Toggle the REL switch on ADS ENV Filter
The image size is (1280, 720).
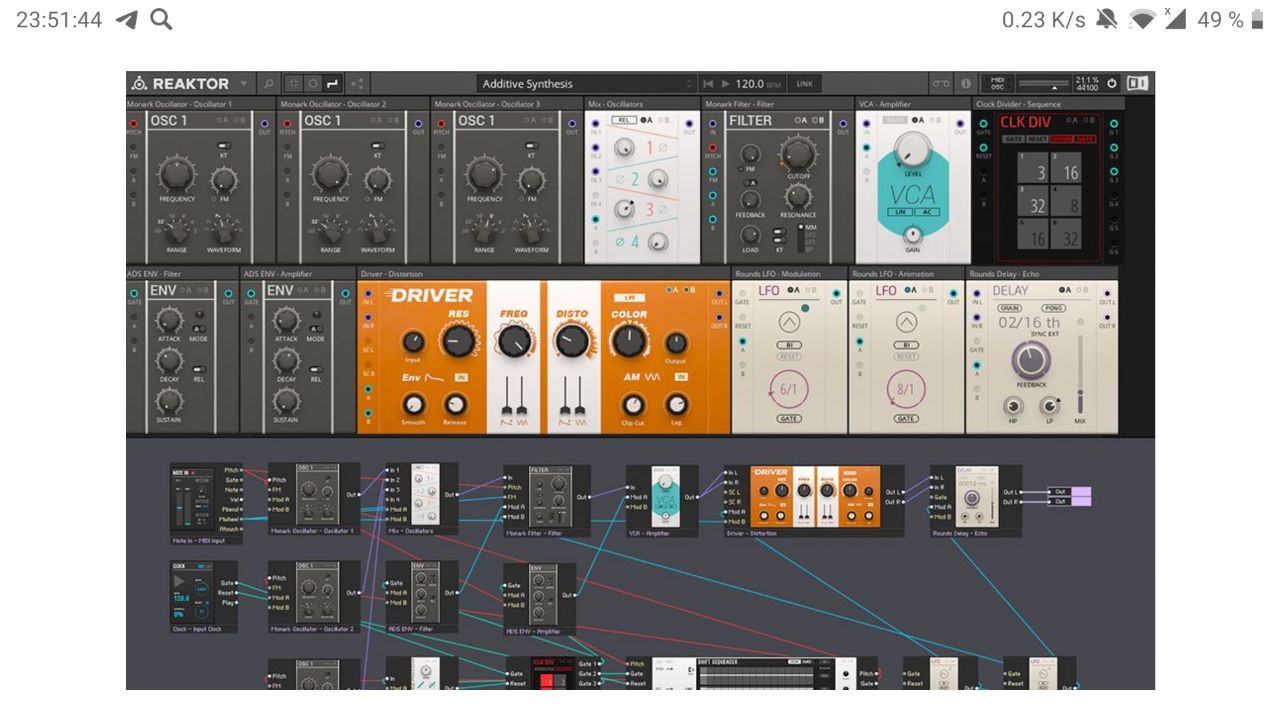(x=200, y=369)
